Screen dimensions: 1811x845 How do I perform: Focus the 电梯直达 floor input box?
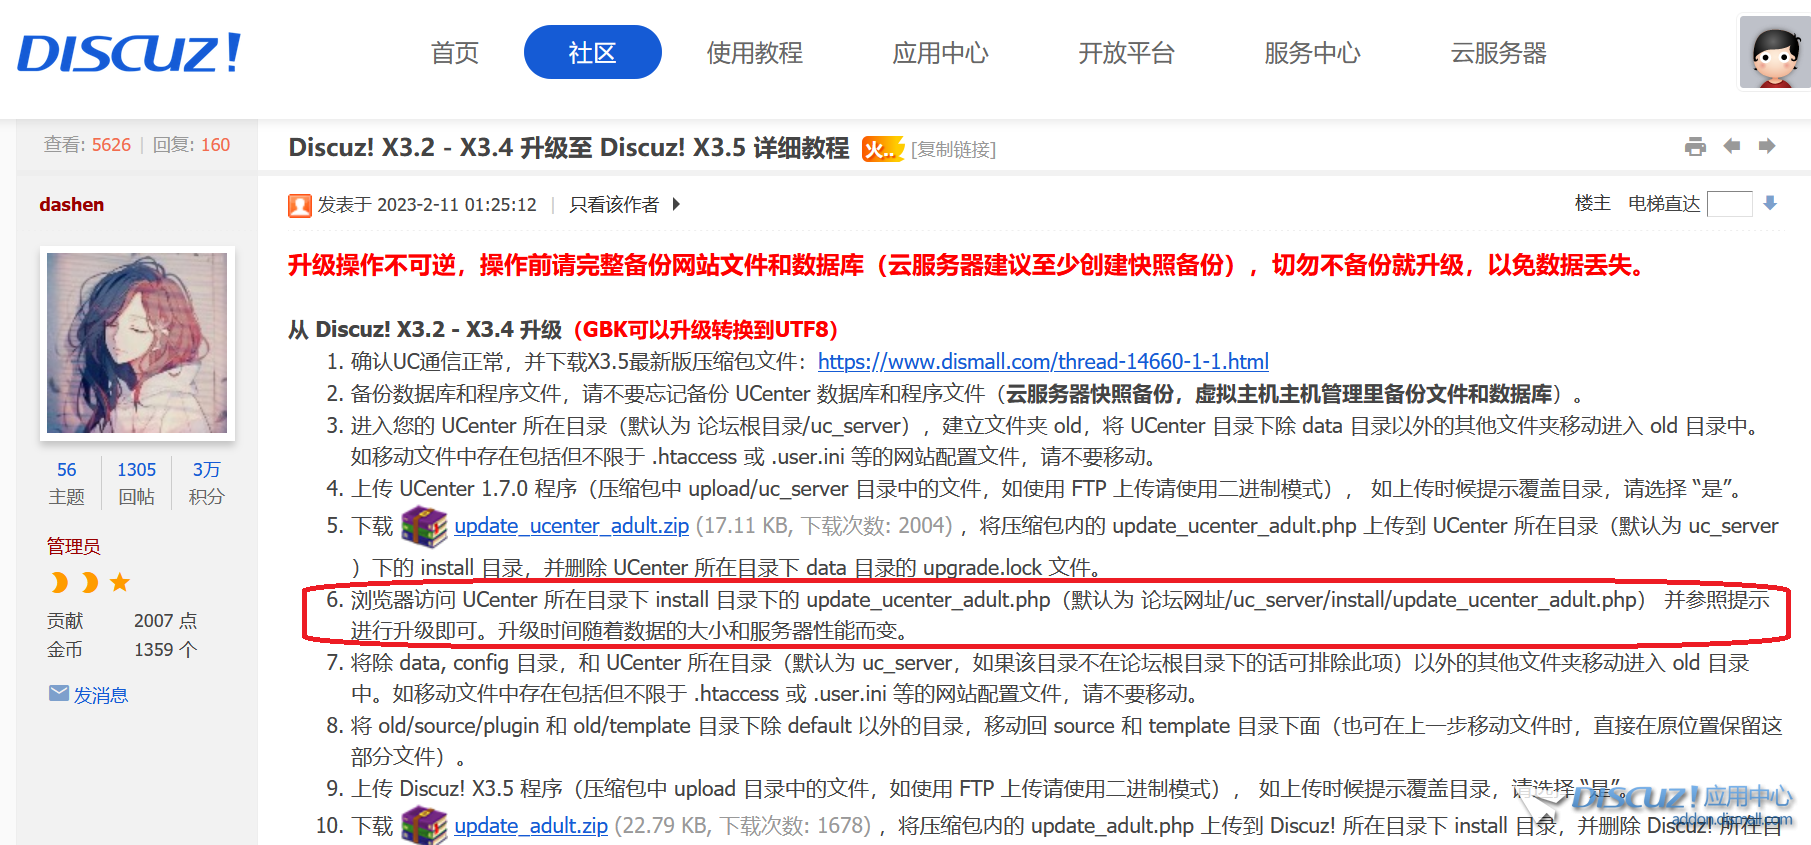pyautogui.click(x=1729, y=203)
